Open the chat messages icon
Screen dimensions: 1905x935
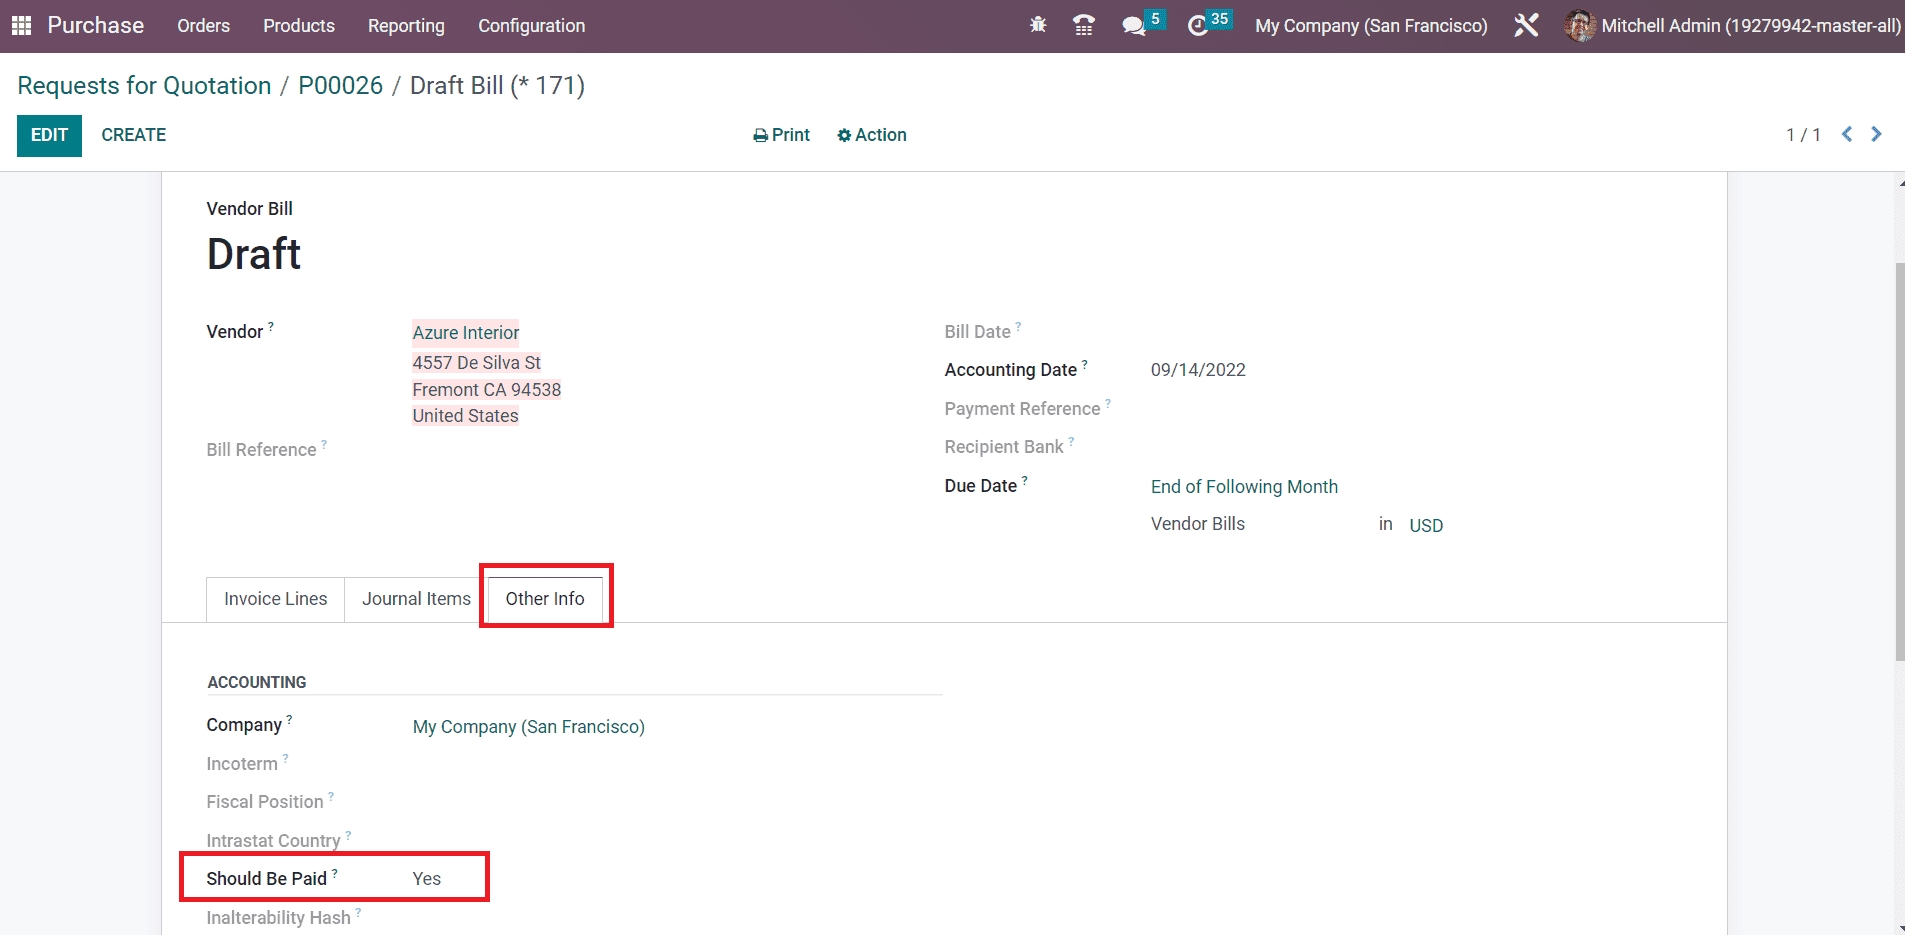click(x=1134, y=25)
